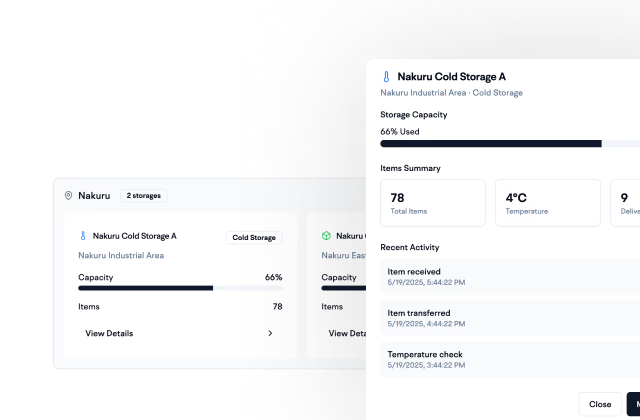Click the dark button right of Close

tap(633, 404)
